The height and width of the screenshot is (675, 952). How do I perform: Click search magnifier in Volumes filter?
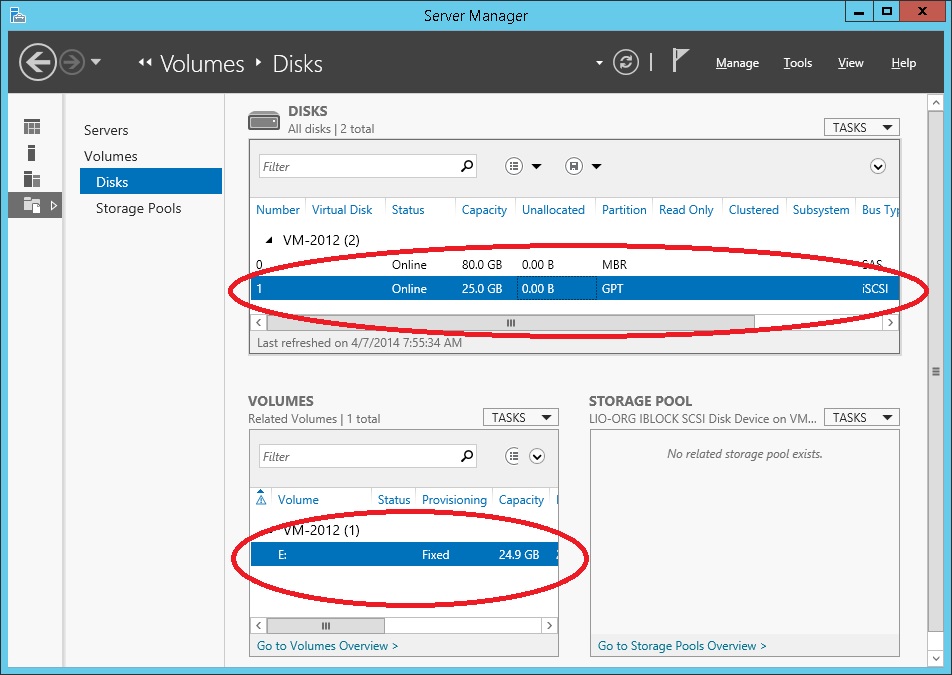click(467, 456)
